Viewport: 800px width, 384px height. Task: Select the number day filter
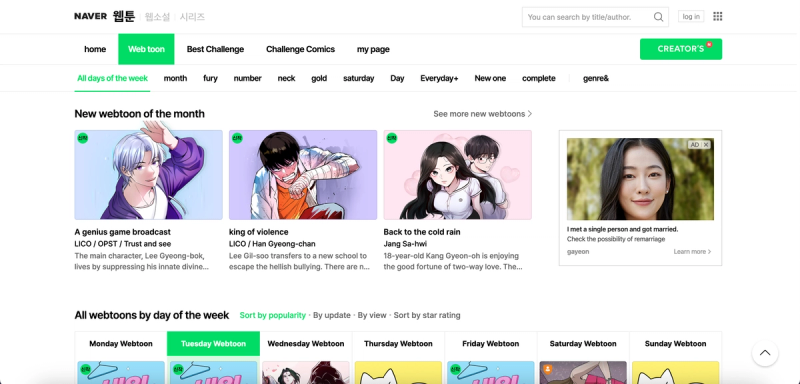point(247,78)
